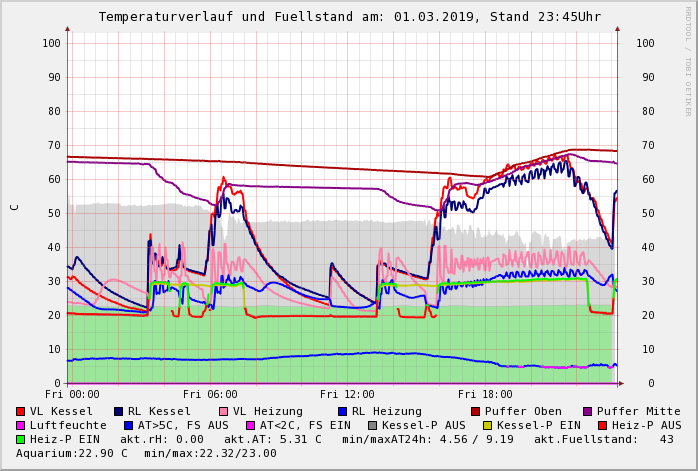Click the Fri 06:00 time axis label
Image resolution: width=698 pixels, height=471 pixels.
click(x=210, y=394)
